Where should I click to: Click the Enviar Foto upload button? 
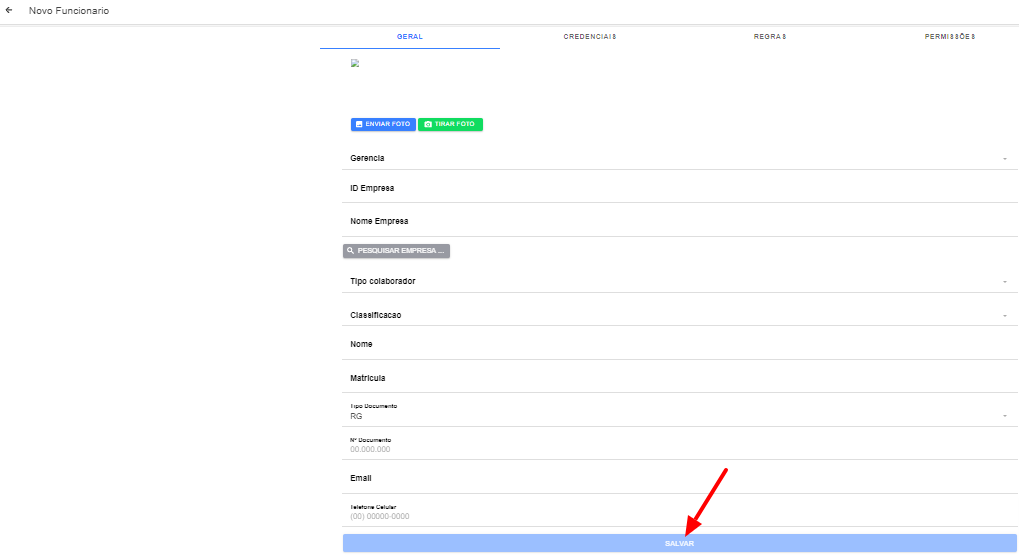click(x=383, y=125)
